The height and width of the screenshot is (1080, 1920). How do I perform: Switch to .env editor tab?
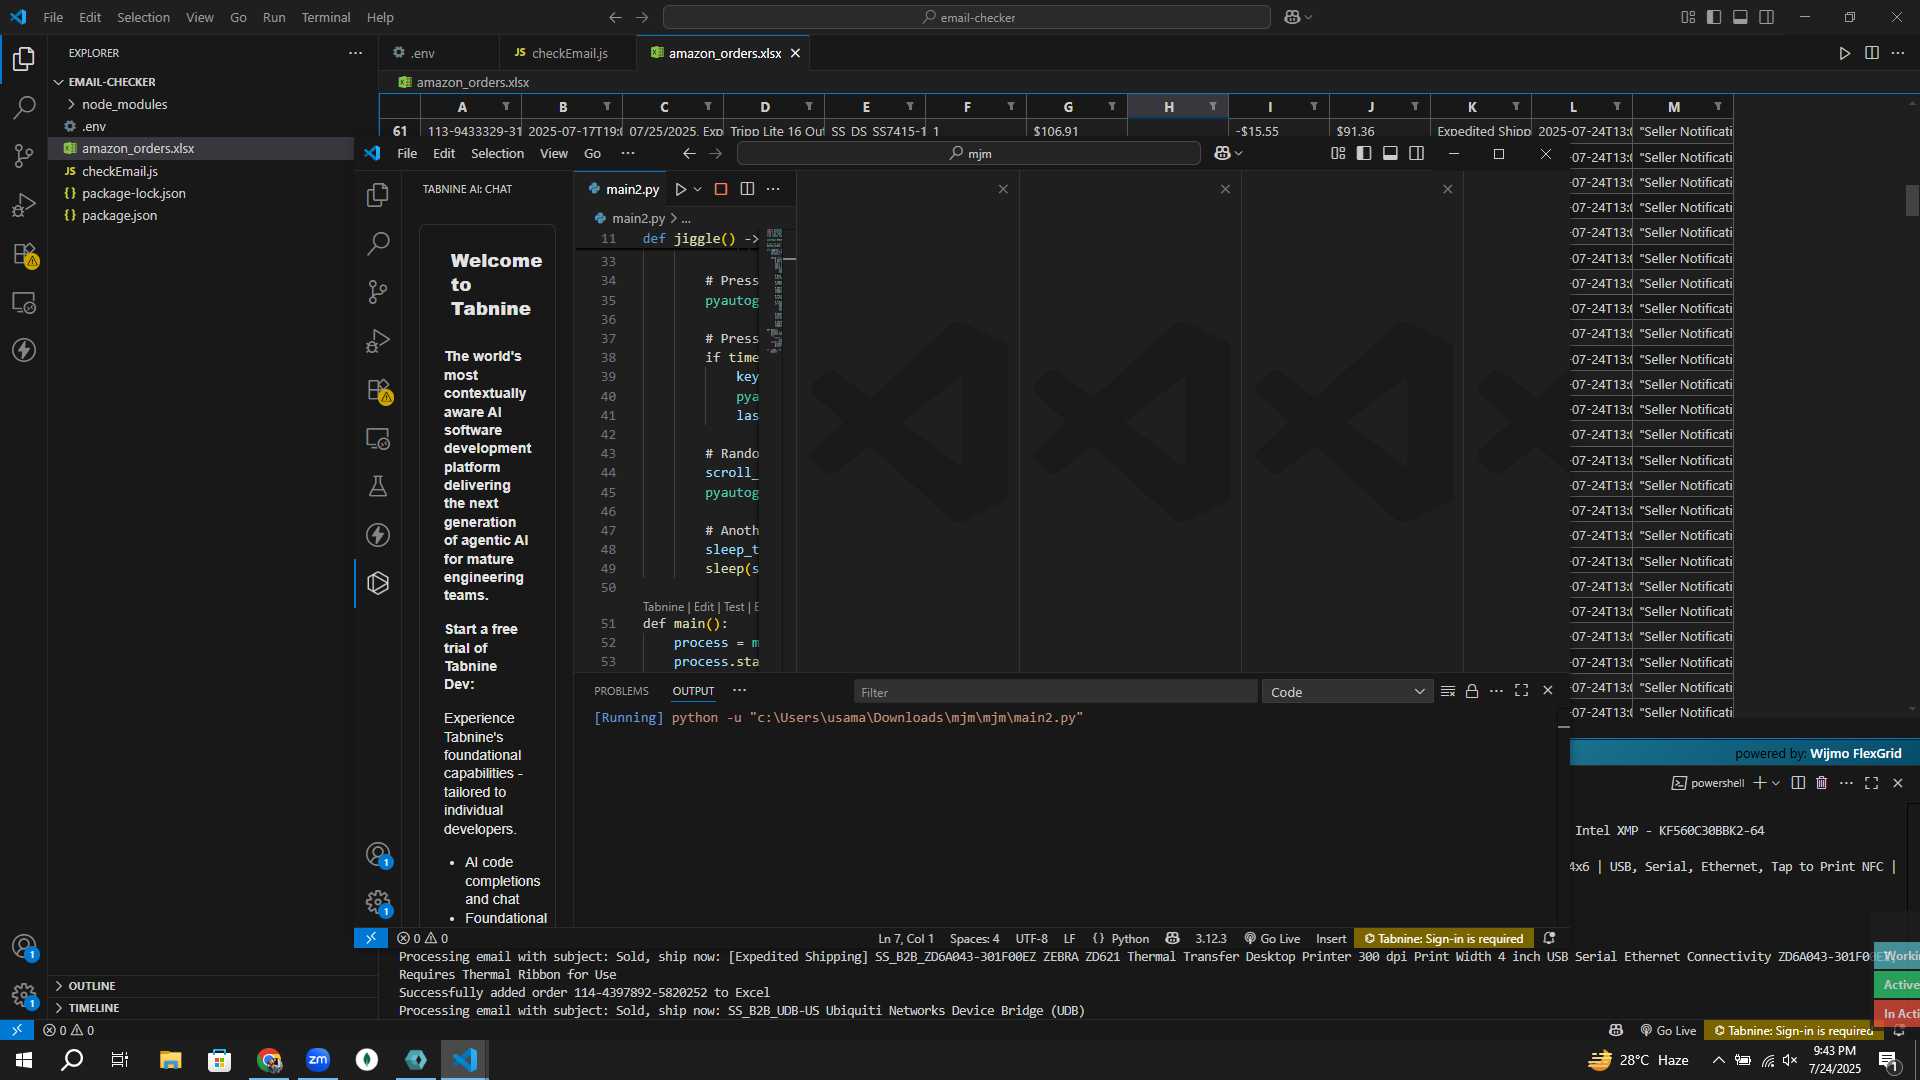(x=423, y=53)
